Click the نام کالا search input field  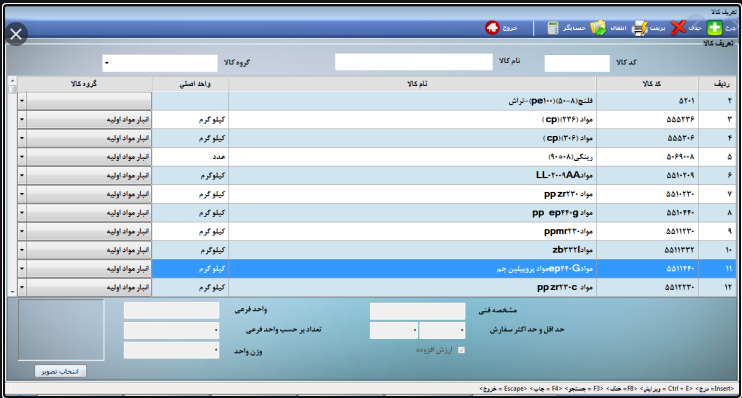coord(414,62)
